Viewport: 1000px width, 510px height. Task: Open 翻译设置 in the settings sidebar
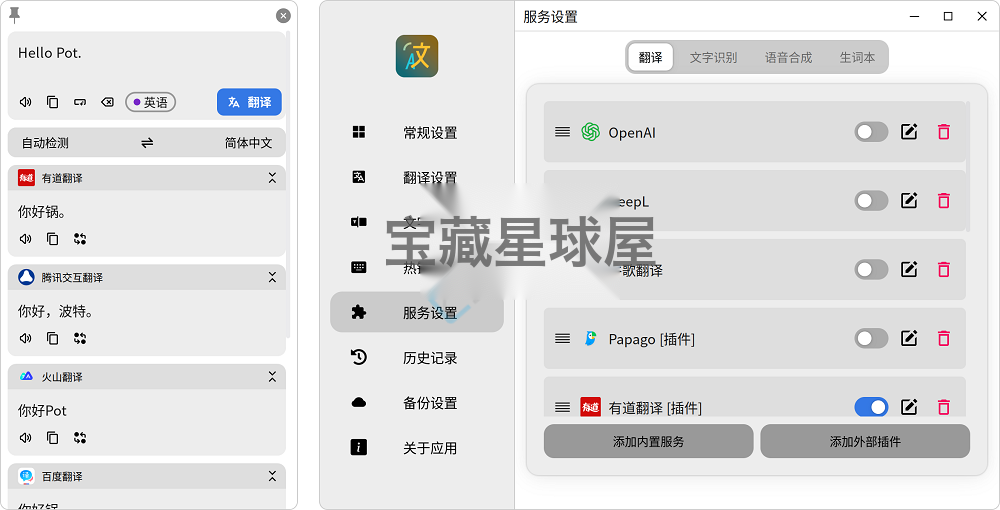tap(417, 177)
